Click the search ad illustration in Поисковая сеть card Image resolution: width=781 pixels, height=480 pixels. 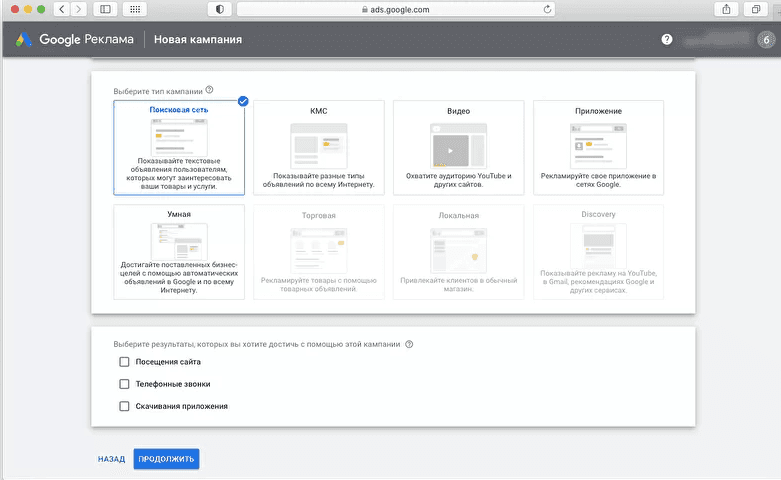coord(179,137)
